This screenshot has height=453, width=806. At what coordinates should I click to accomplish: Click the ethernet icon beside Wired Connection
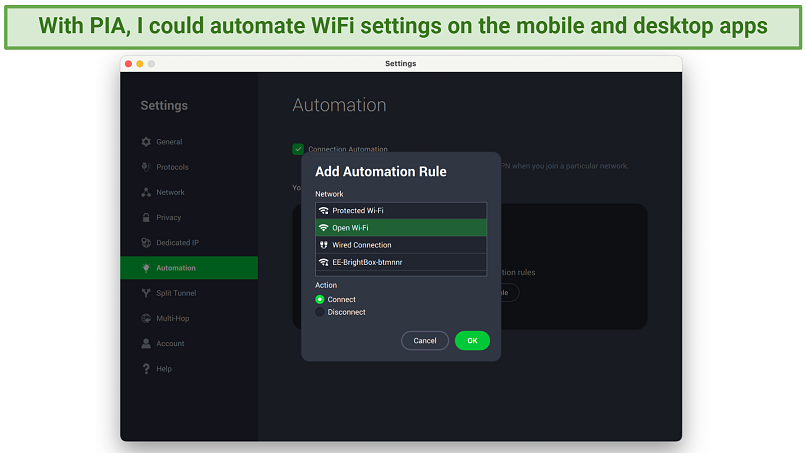(323, 245)
